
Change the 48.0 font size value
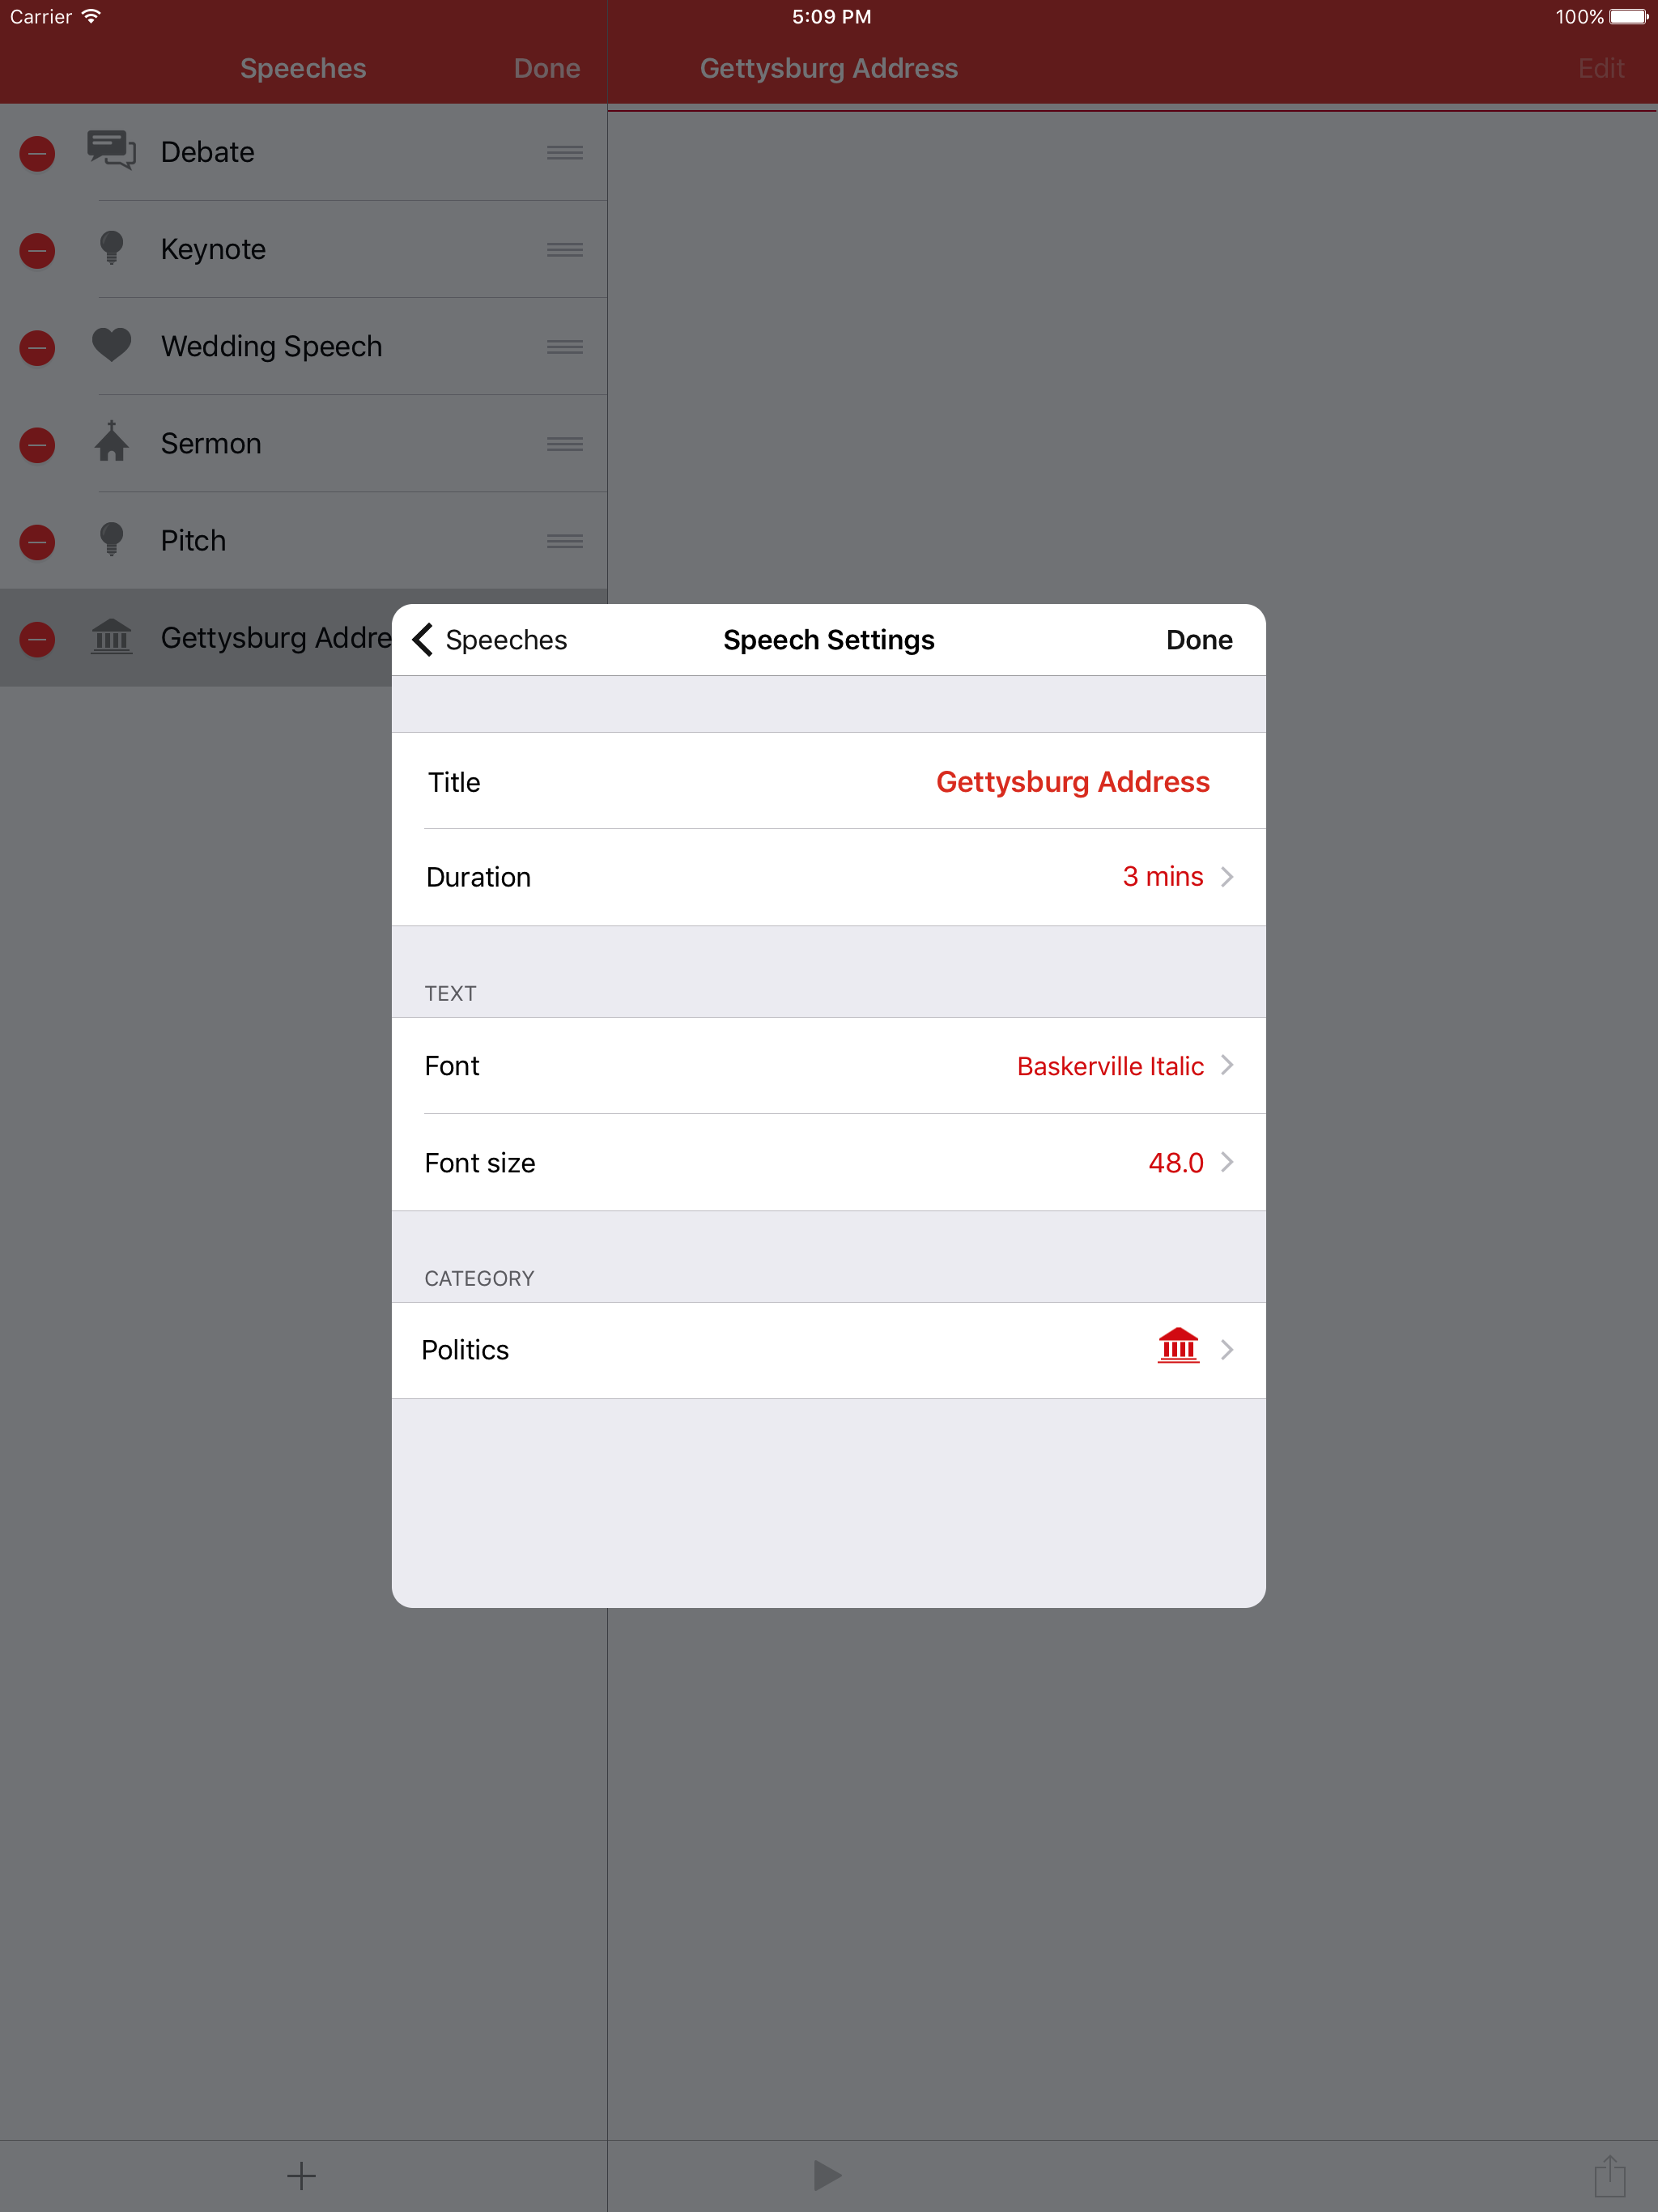1175,1163
